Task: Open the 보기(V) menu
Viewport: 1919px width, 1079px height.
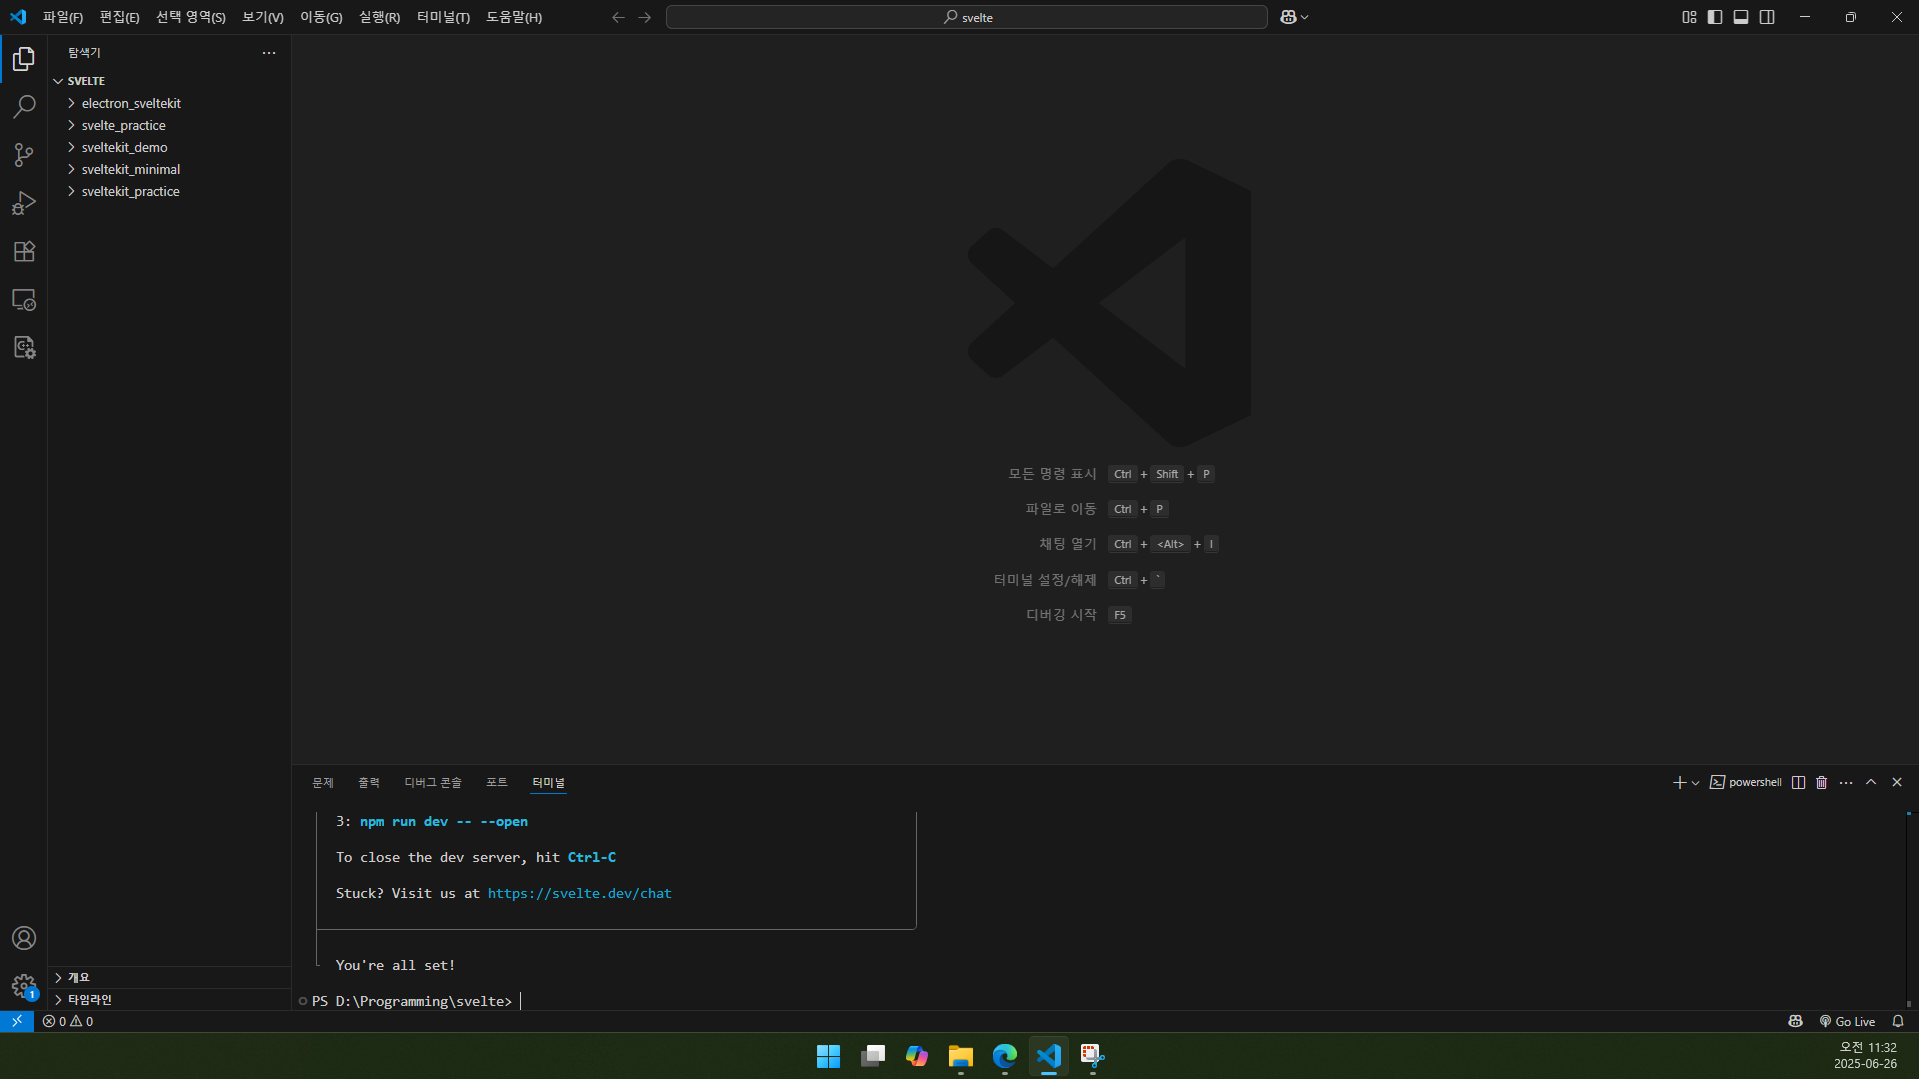Action: click(x=262, y=17)
